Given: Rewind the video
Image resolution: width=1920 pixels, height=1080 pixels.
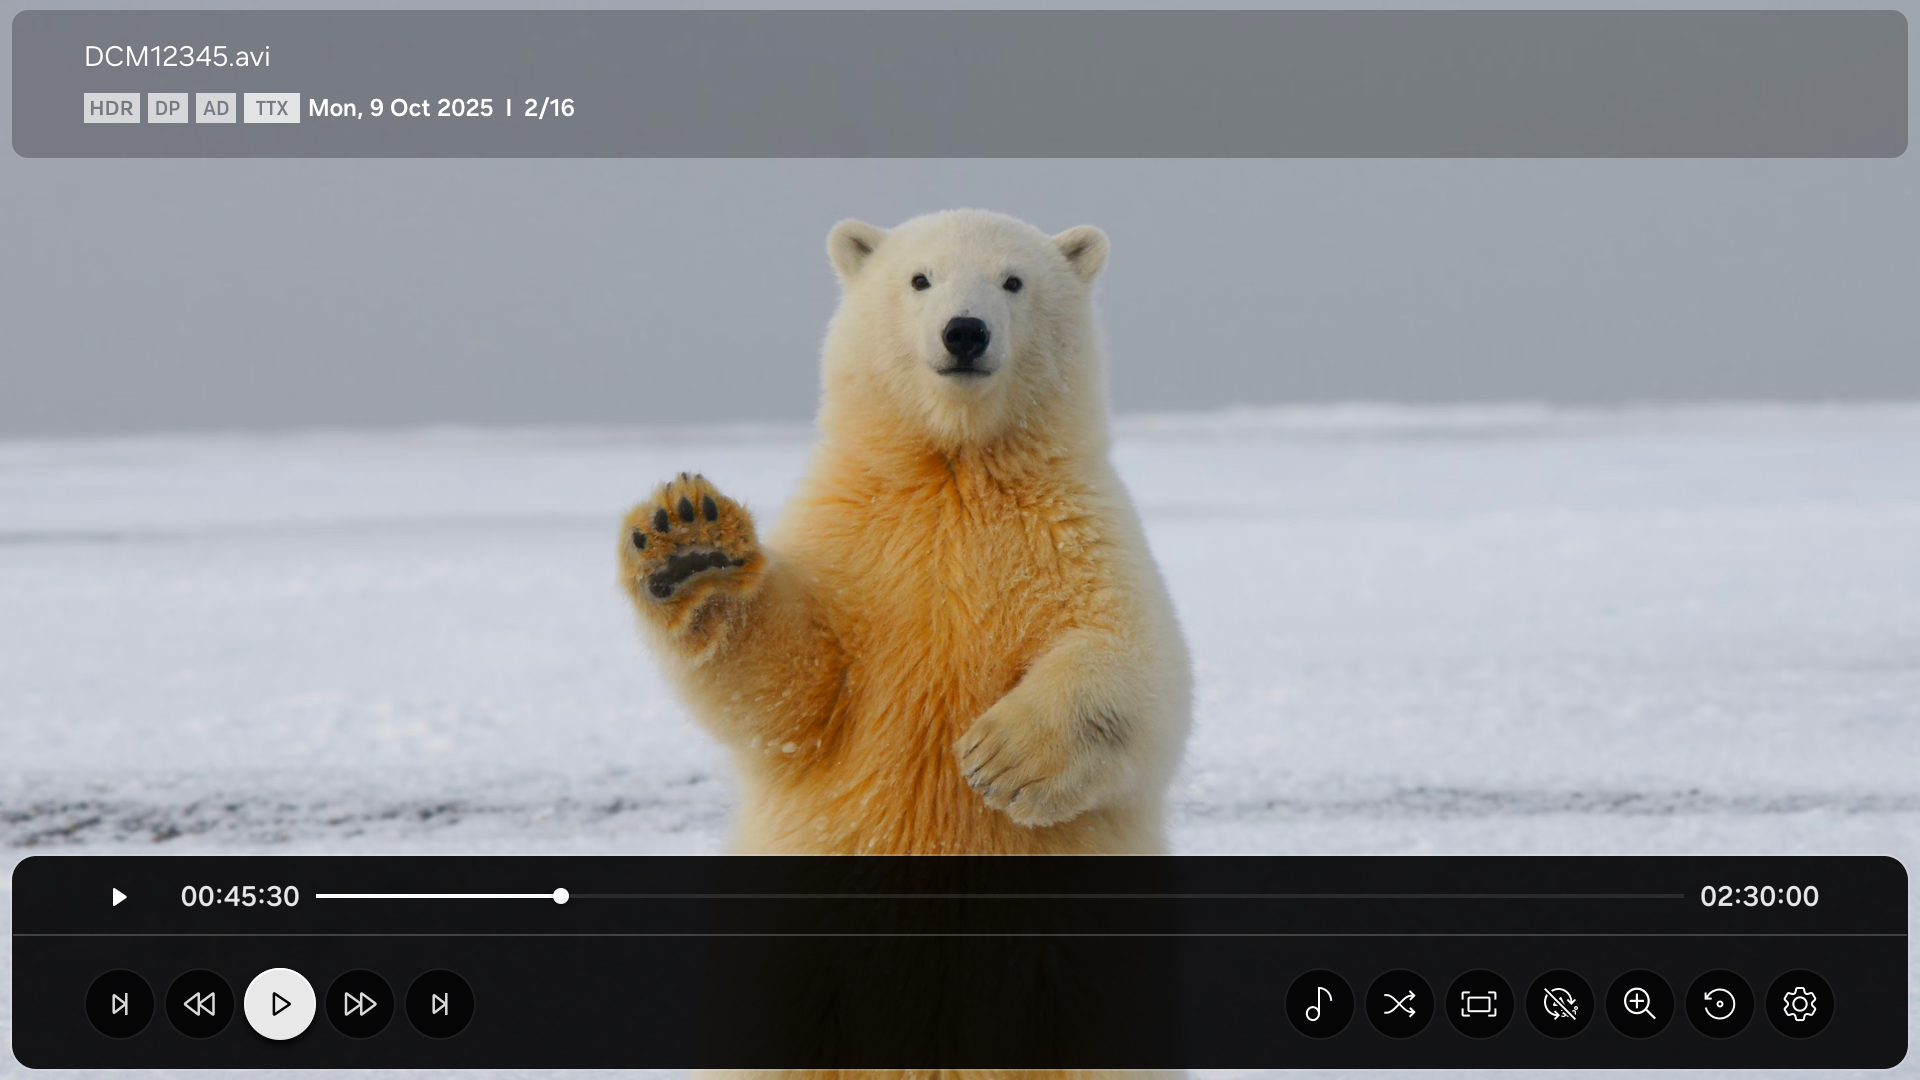Looking at the screenshot, I should click(200, 1004).
